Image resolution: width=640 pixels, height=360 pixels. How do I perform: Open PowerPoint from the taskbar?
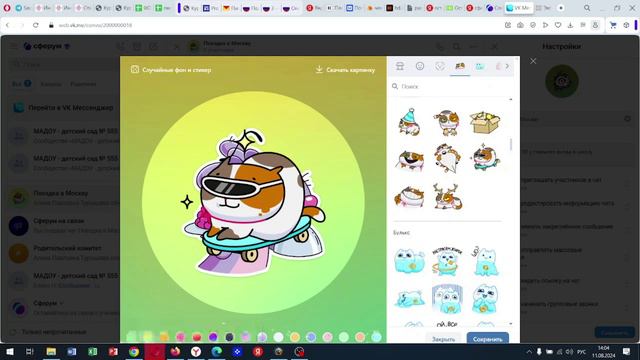[x=113, y=351]
